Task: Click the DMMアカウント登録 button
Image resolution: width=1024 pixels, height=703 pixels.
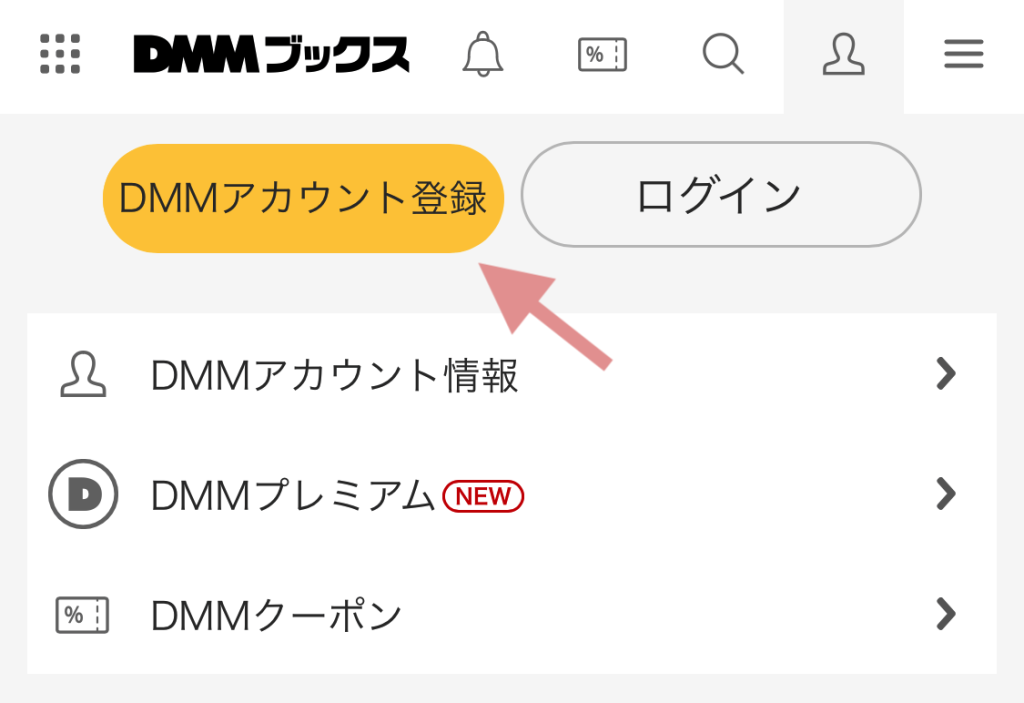Action: pyautogui.click(x=303, y=198)
